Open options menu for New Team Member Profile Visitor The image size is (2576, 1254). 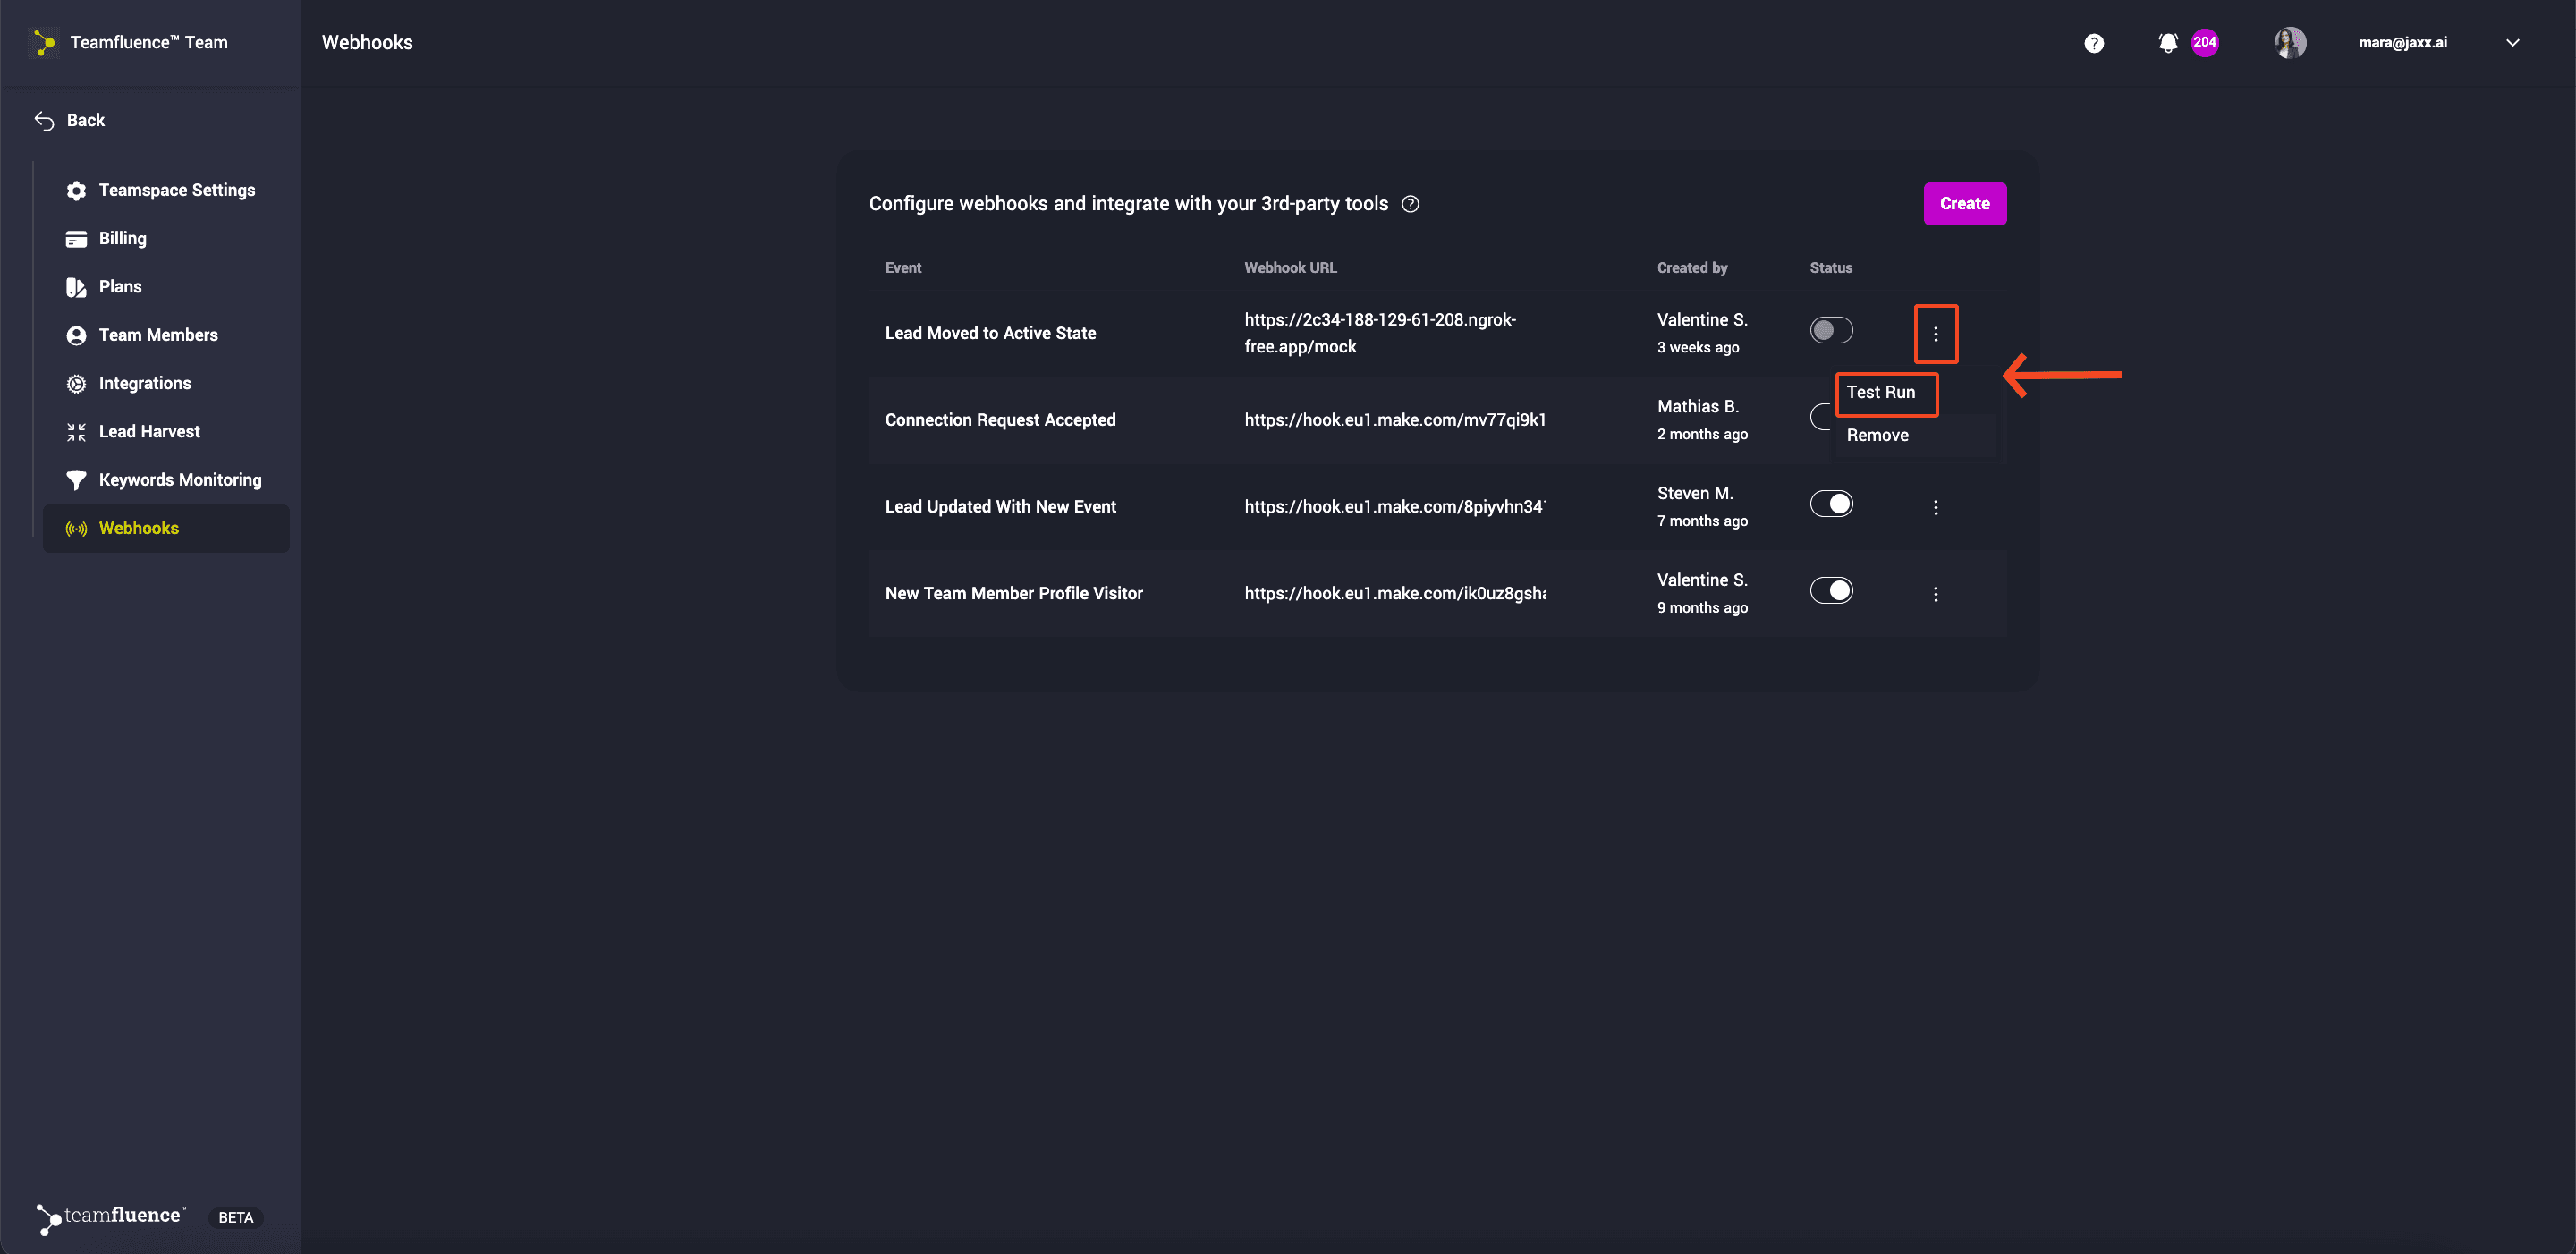[1935, 595]
